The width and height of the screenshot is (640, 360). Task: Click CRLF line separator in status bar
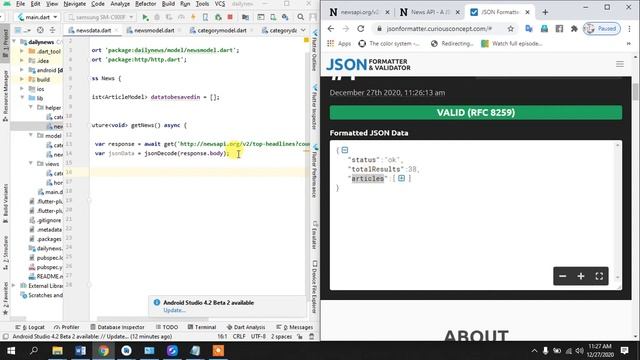click(x=239, y=337)
